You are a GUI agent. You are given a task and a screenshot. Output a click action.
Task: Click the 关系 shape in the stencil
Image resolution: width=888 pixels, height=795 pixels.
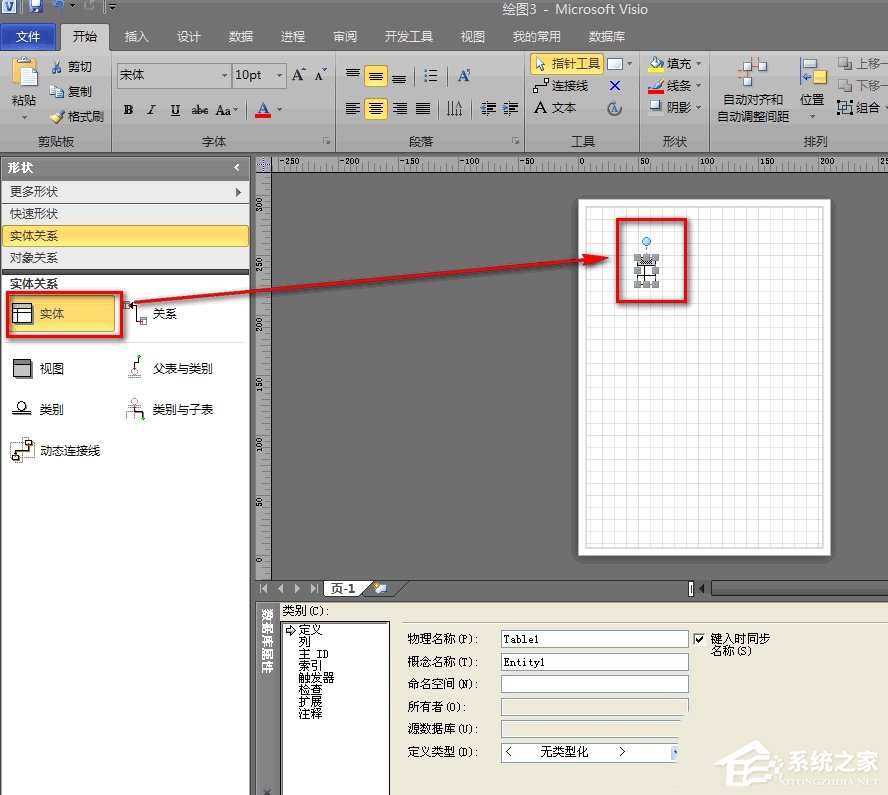tap(156, 313)
